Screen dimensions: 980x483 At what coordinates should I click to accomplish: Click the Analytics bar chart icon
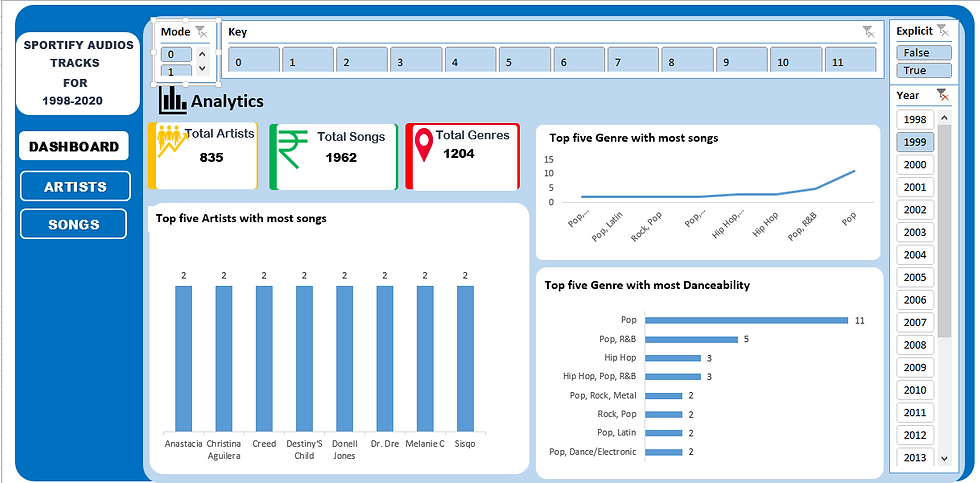pos(173,100)
